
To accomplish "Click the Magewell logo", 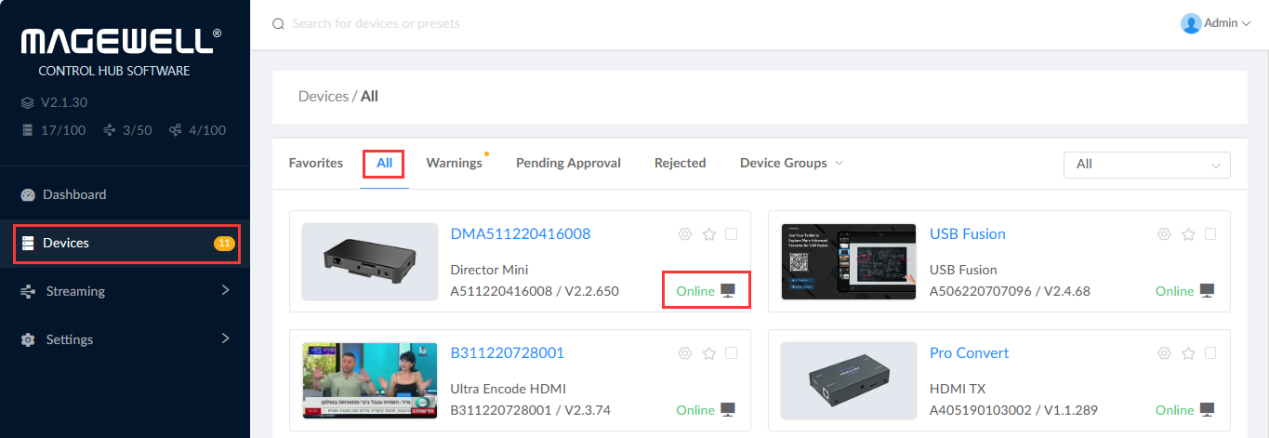I will coord(121,42).
